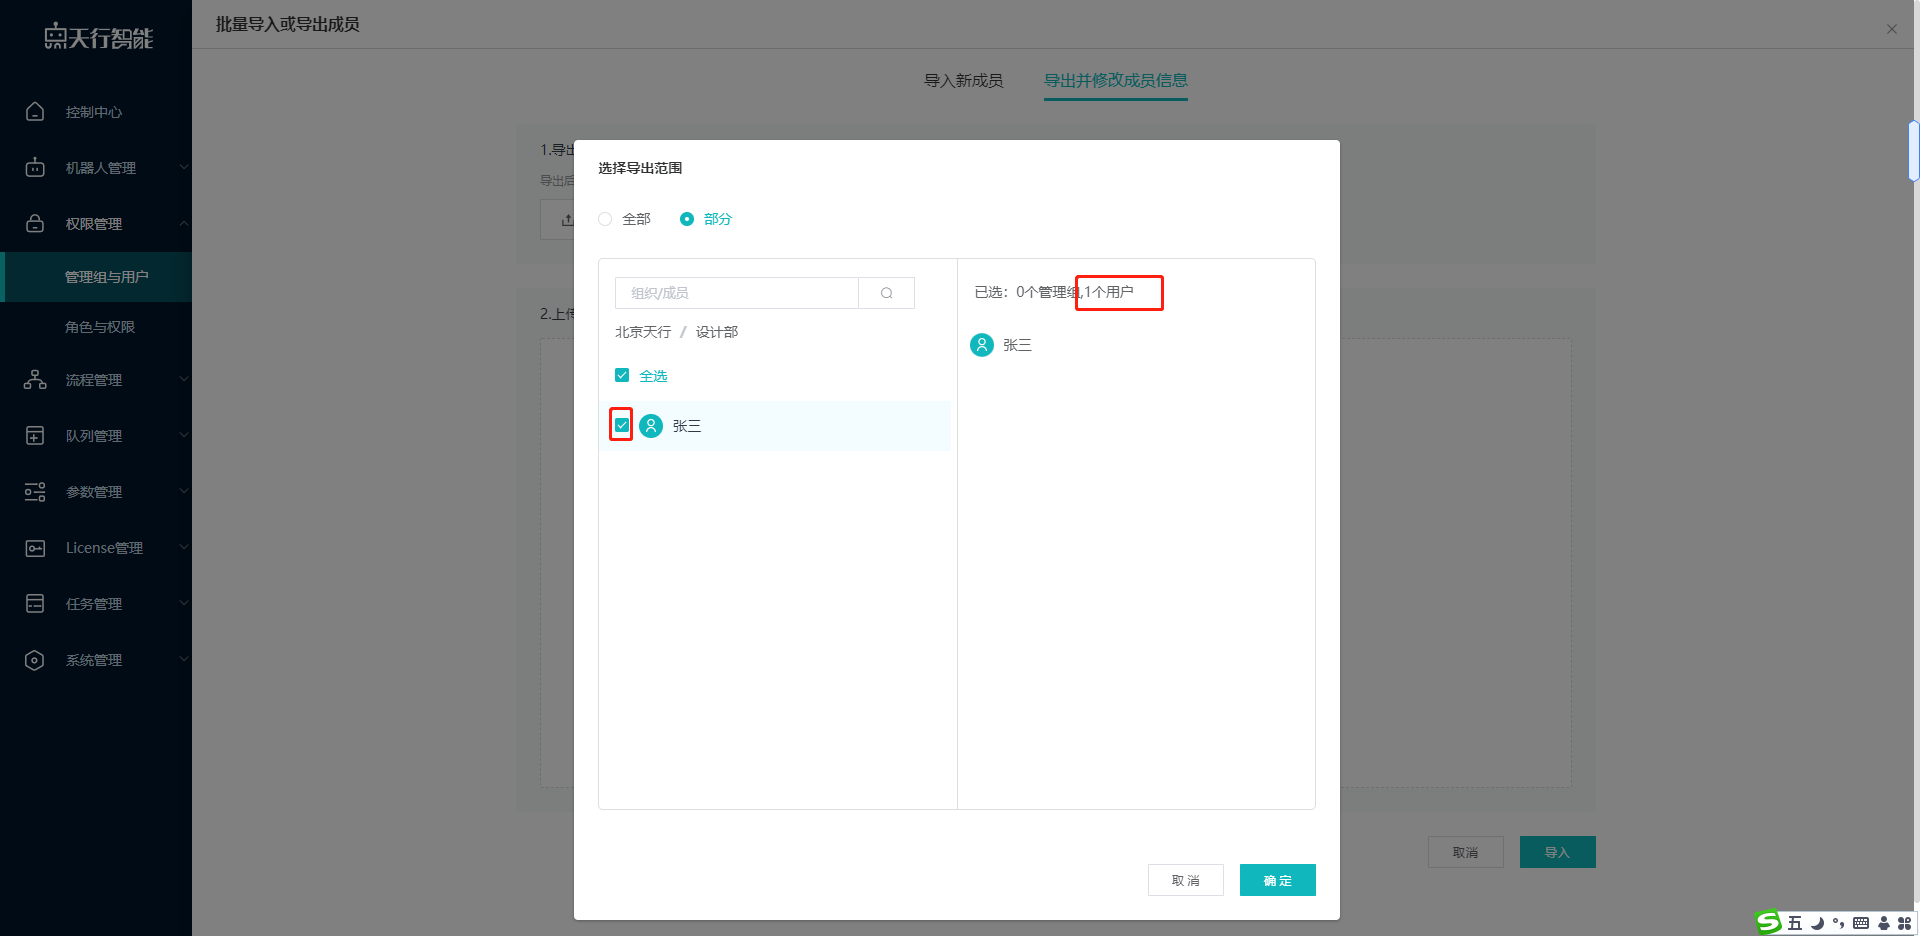Viewport: 1920px width, 936px height.
Task: Click the keyboard icon in IME bar
Action: point(1861,923)
